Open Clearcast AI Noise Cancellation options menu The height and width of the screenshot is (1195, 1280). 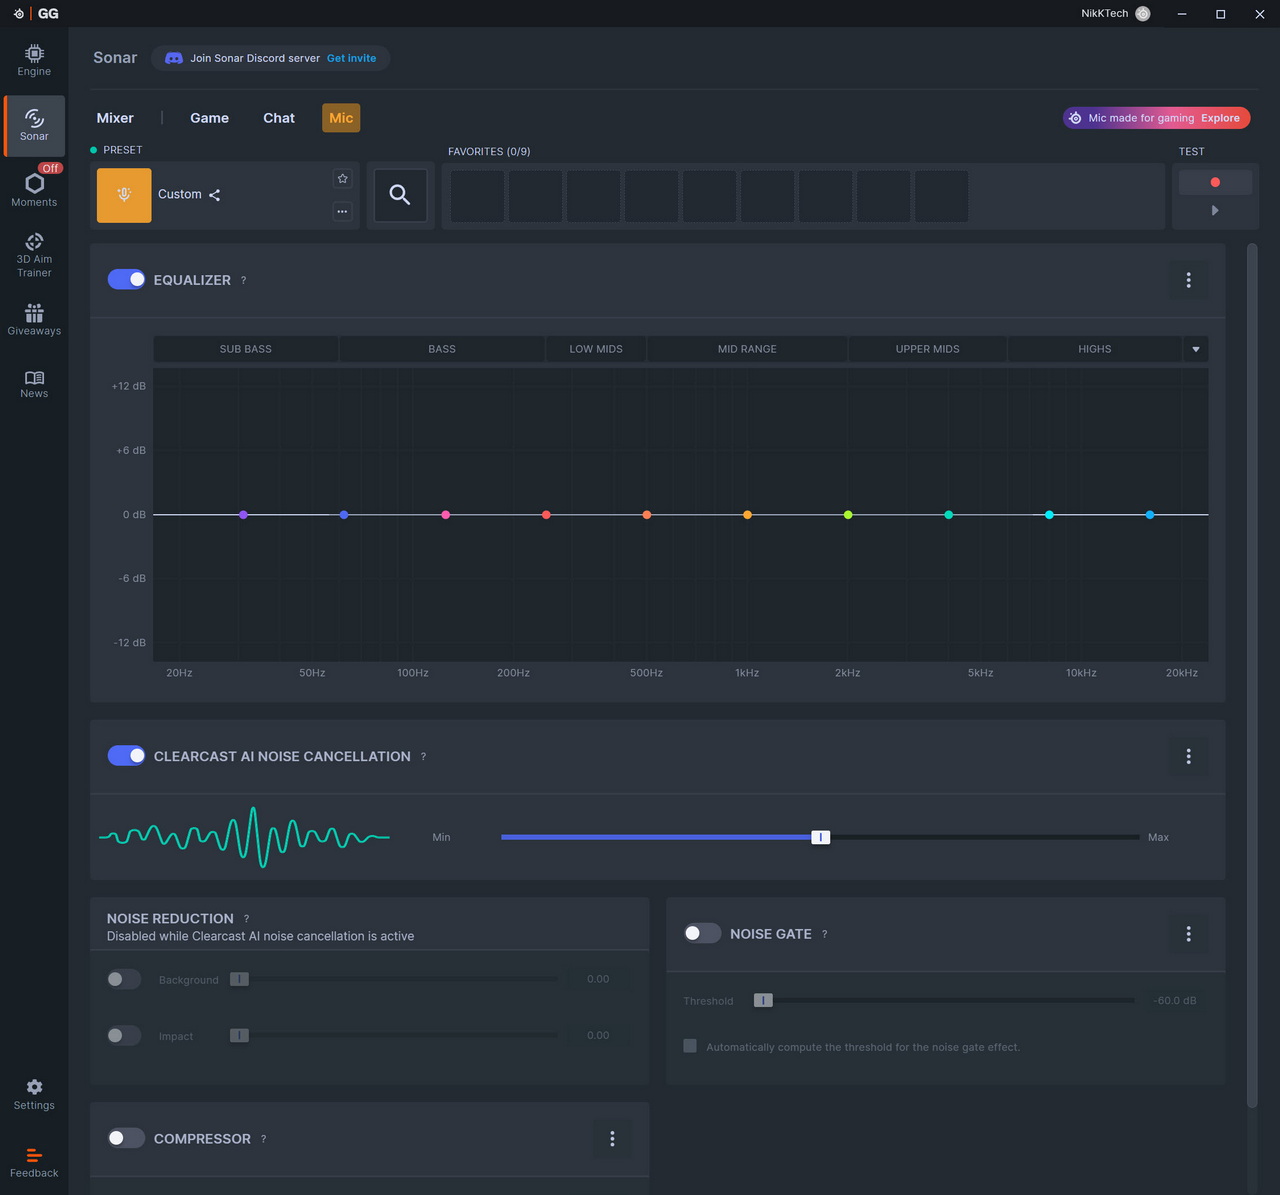1188,756
